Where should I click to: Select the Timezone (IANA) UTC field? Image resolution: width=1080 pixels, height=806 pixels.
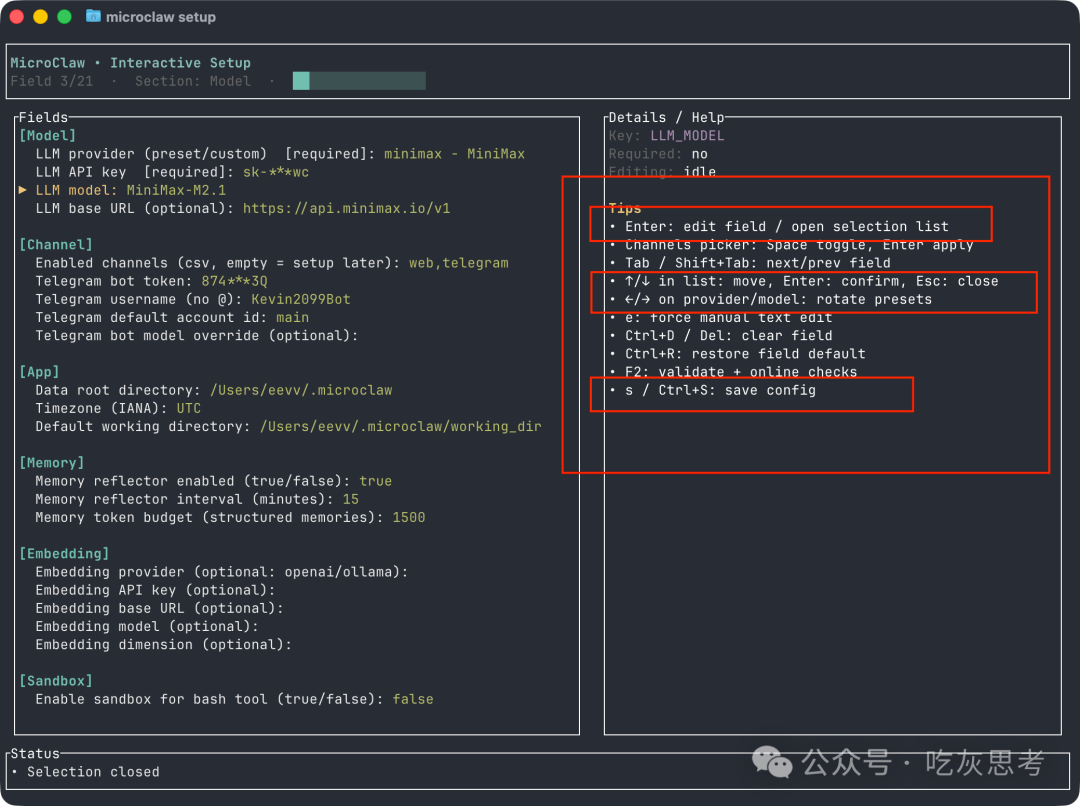coord(118,408)
